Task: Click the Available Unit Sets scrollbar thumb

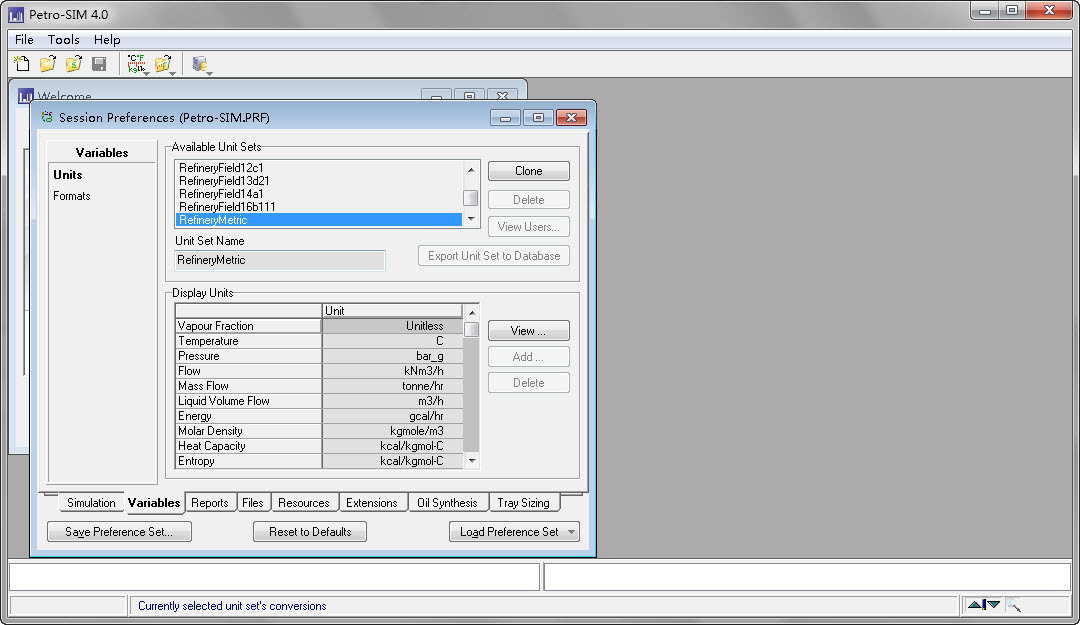Action: click(x=471, y=198)
